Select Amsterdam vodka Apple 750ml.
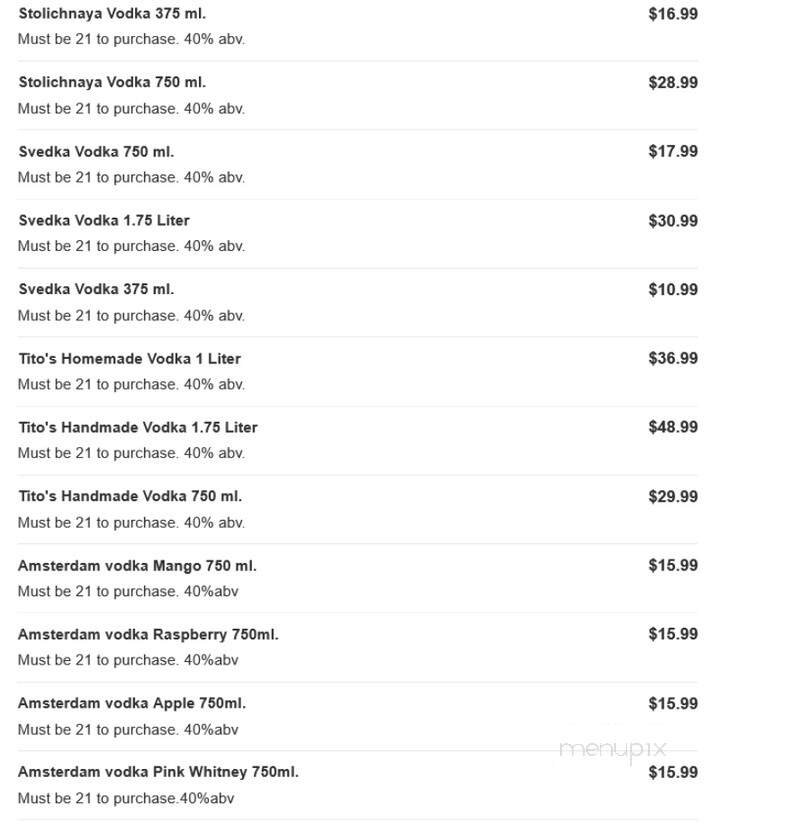The height and width of the screenshot is (832, 792). [132, 704]
